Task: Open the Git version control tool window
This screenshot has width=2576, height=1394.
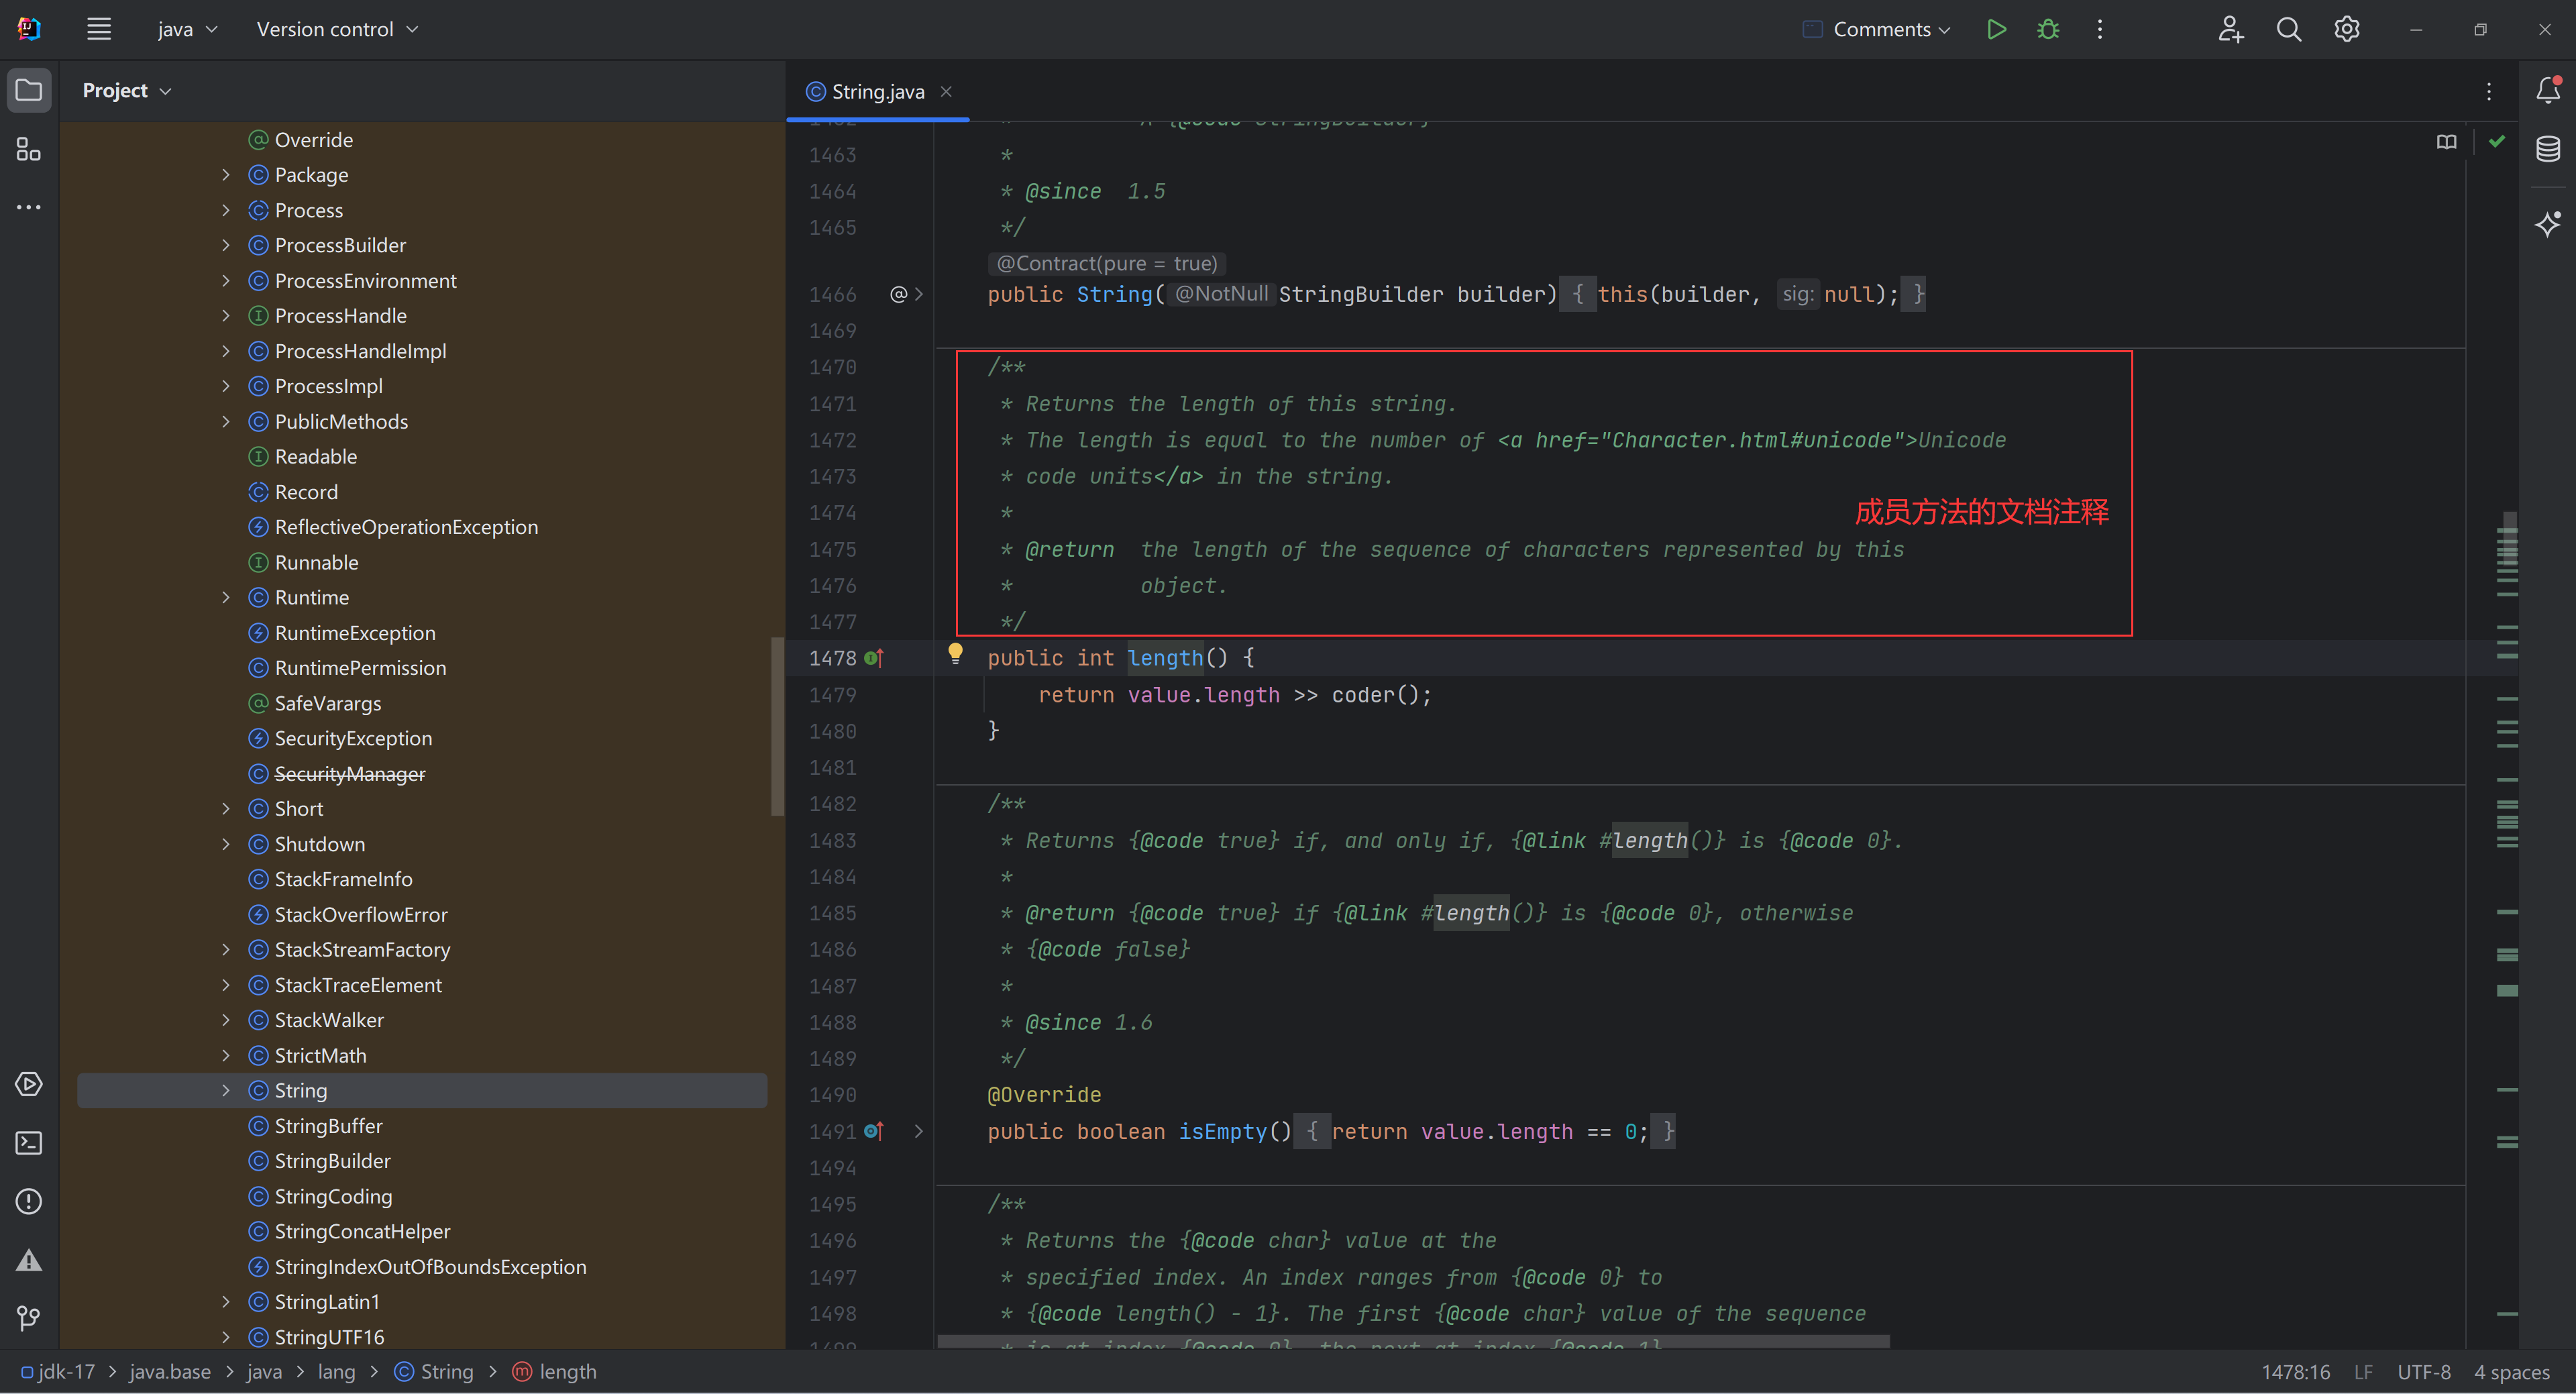Action: coord(29,1318)
